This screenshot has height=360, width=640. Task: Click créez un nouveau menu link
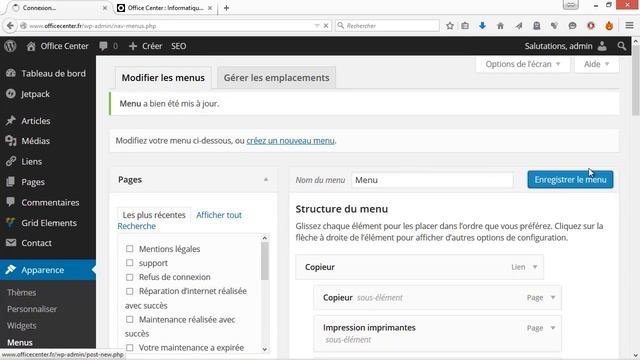pos(290,141)
